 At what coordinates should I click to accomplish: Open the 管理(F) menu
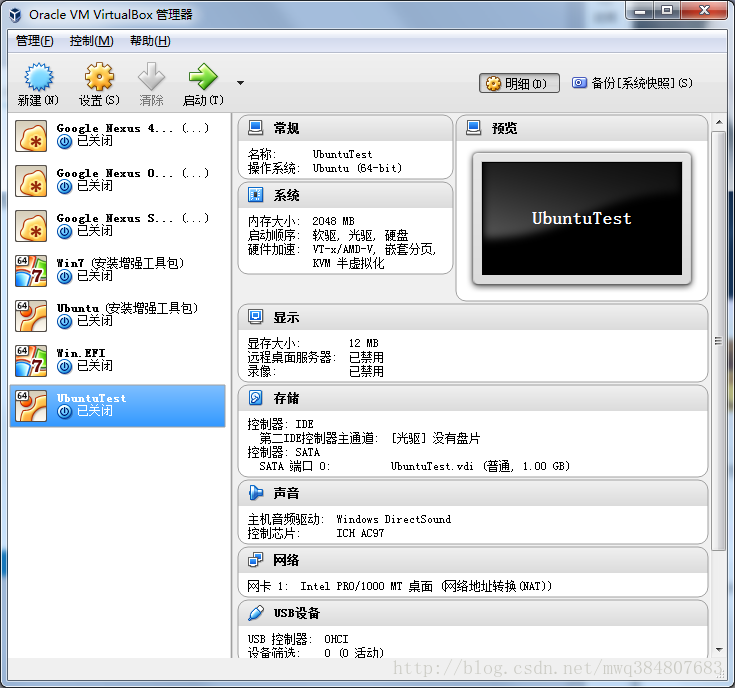(x=34, y=41)
